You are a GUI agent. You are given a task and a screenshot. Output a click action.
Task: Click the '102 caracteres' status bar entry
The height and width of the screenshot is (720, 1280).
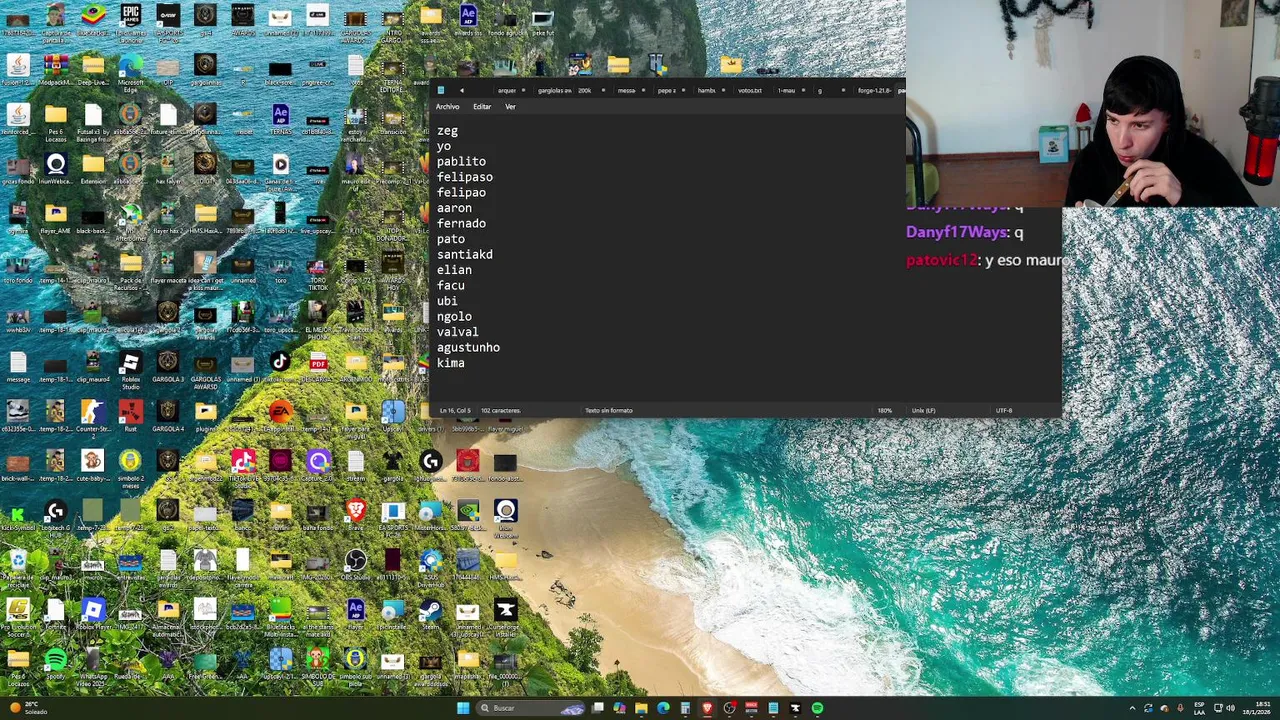pyautogui.click(x=500, y=410)
